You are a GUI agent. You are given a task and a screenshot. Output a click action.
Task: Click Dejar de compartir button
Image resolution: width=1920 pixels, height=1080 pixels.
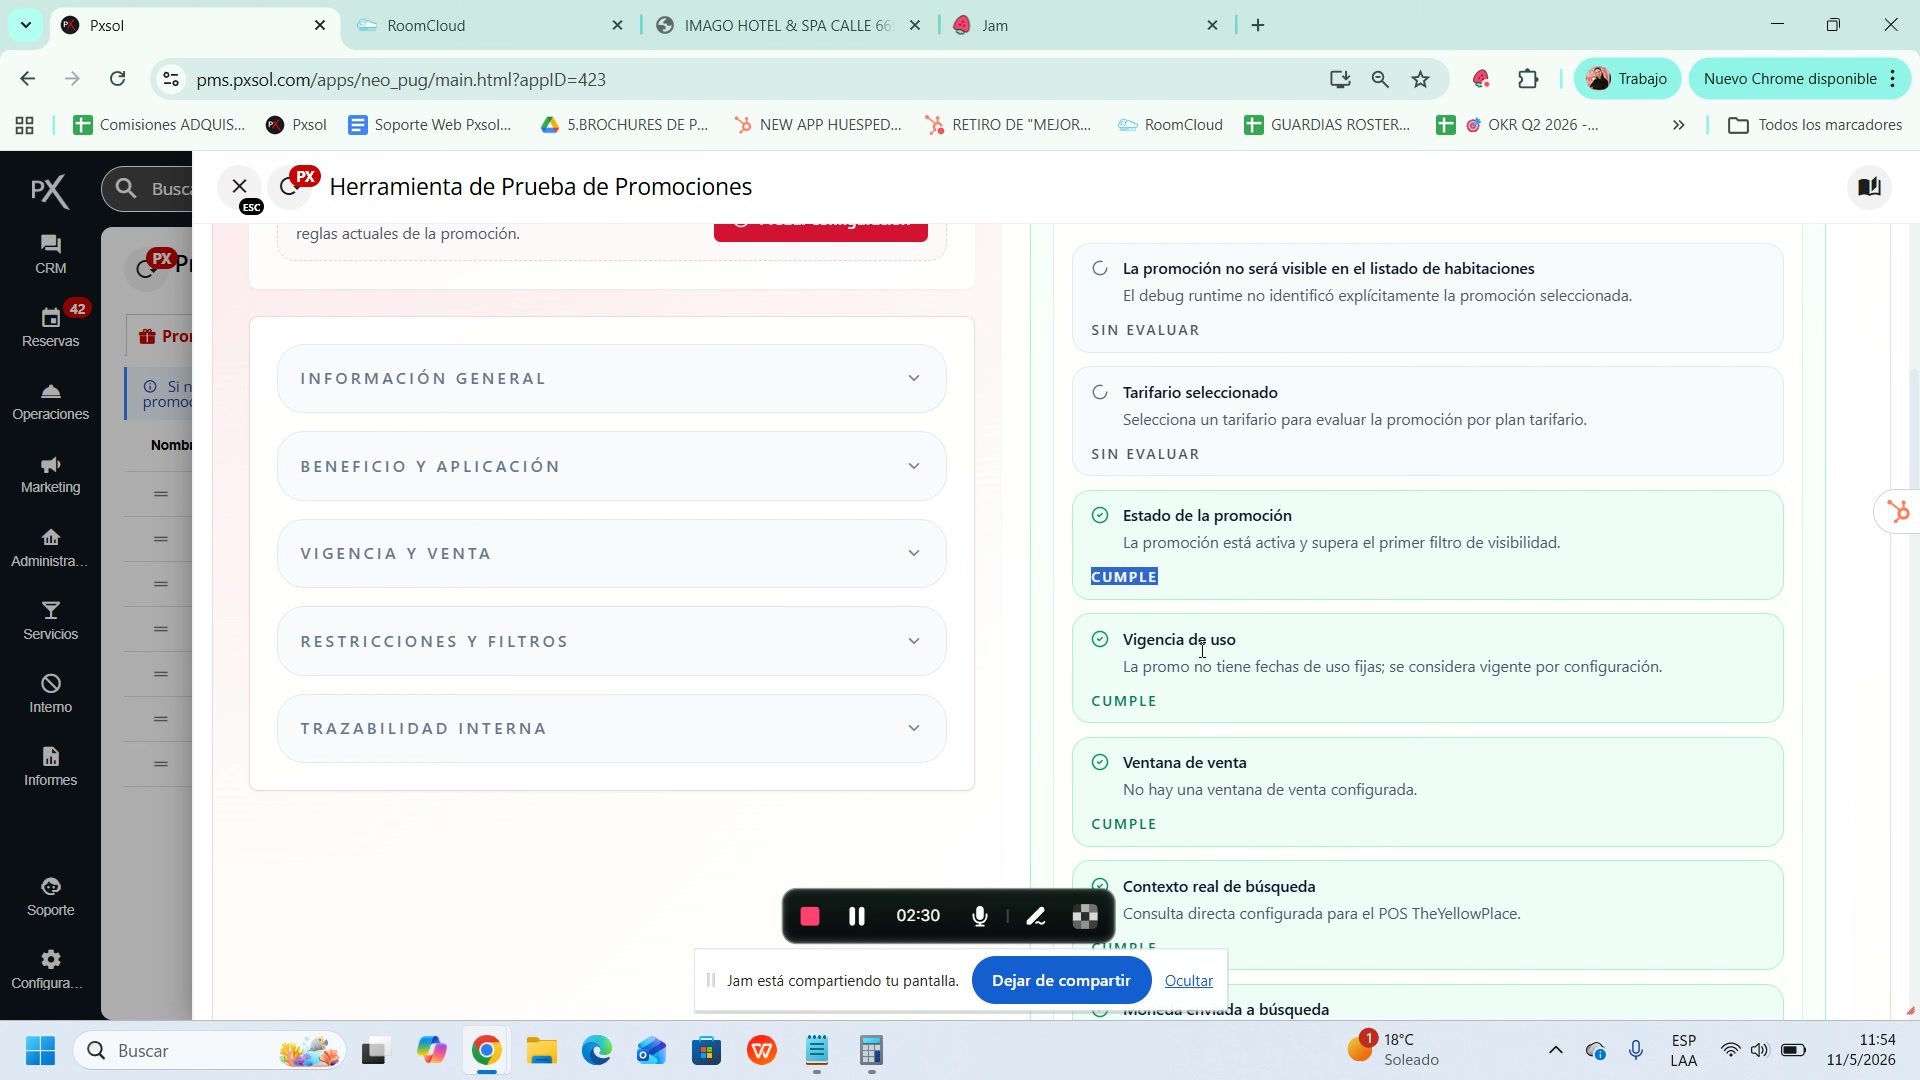pos(1061,981)
